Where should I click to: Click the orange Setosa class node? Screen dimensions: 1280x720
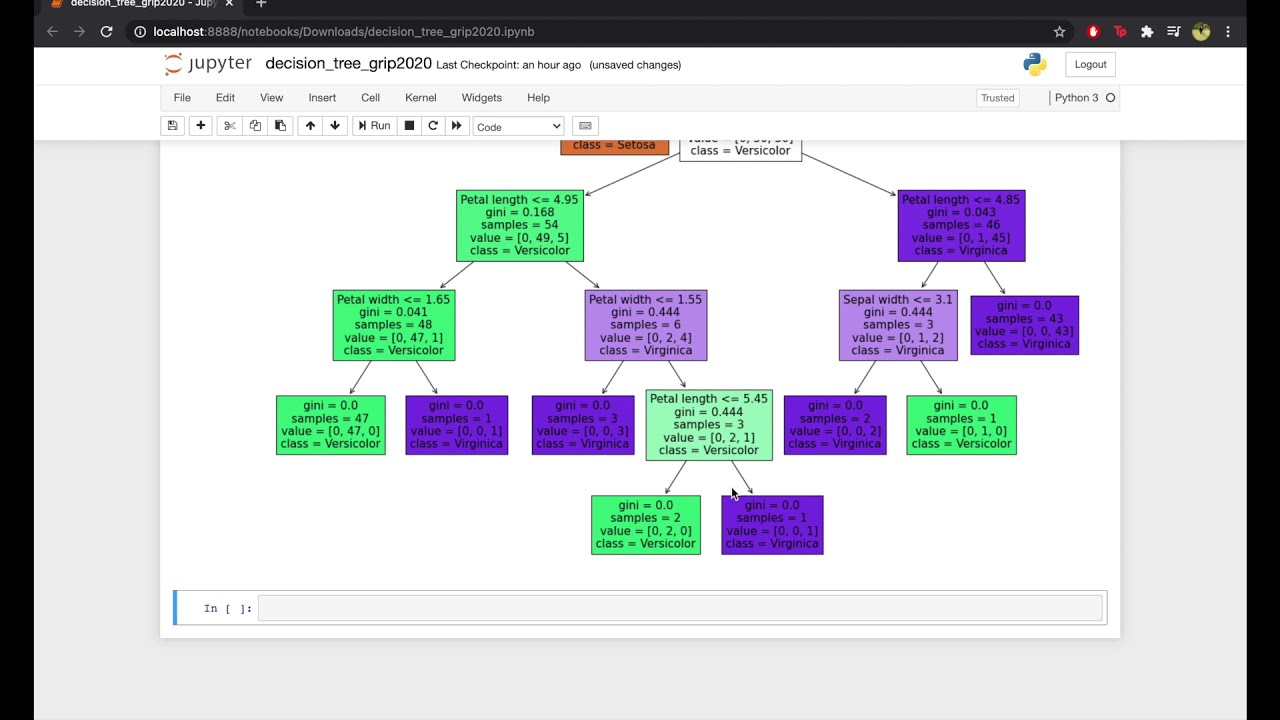(x=614, y=147)
